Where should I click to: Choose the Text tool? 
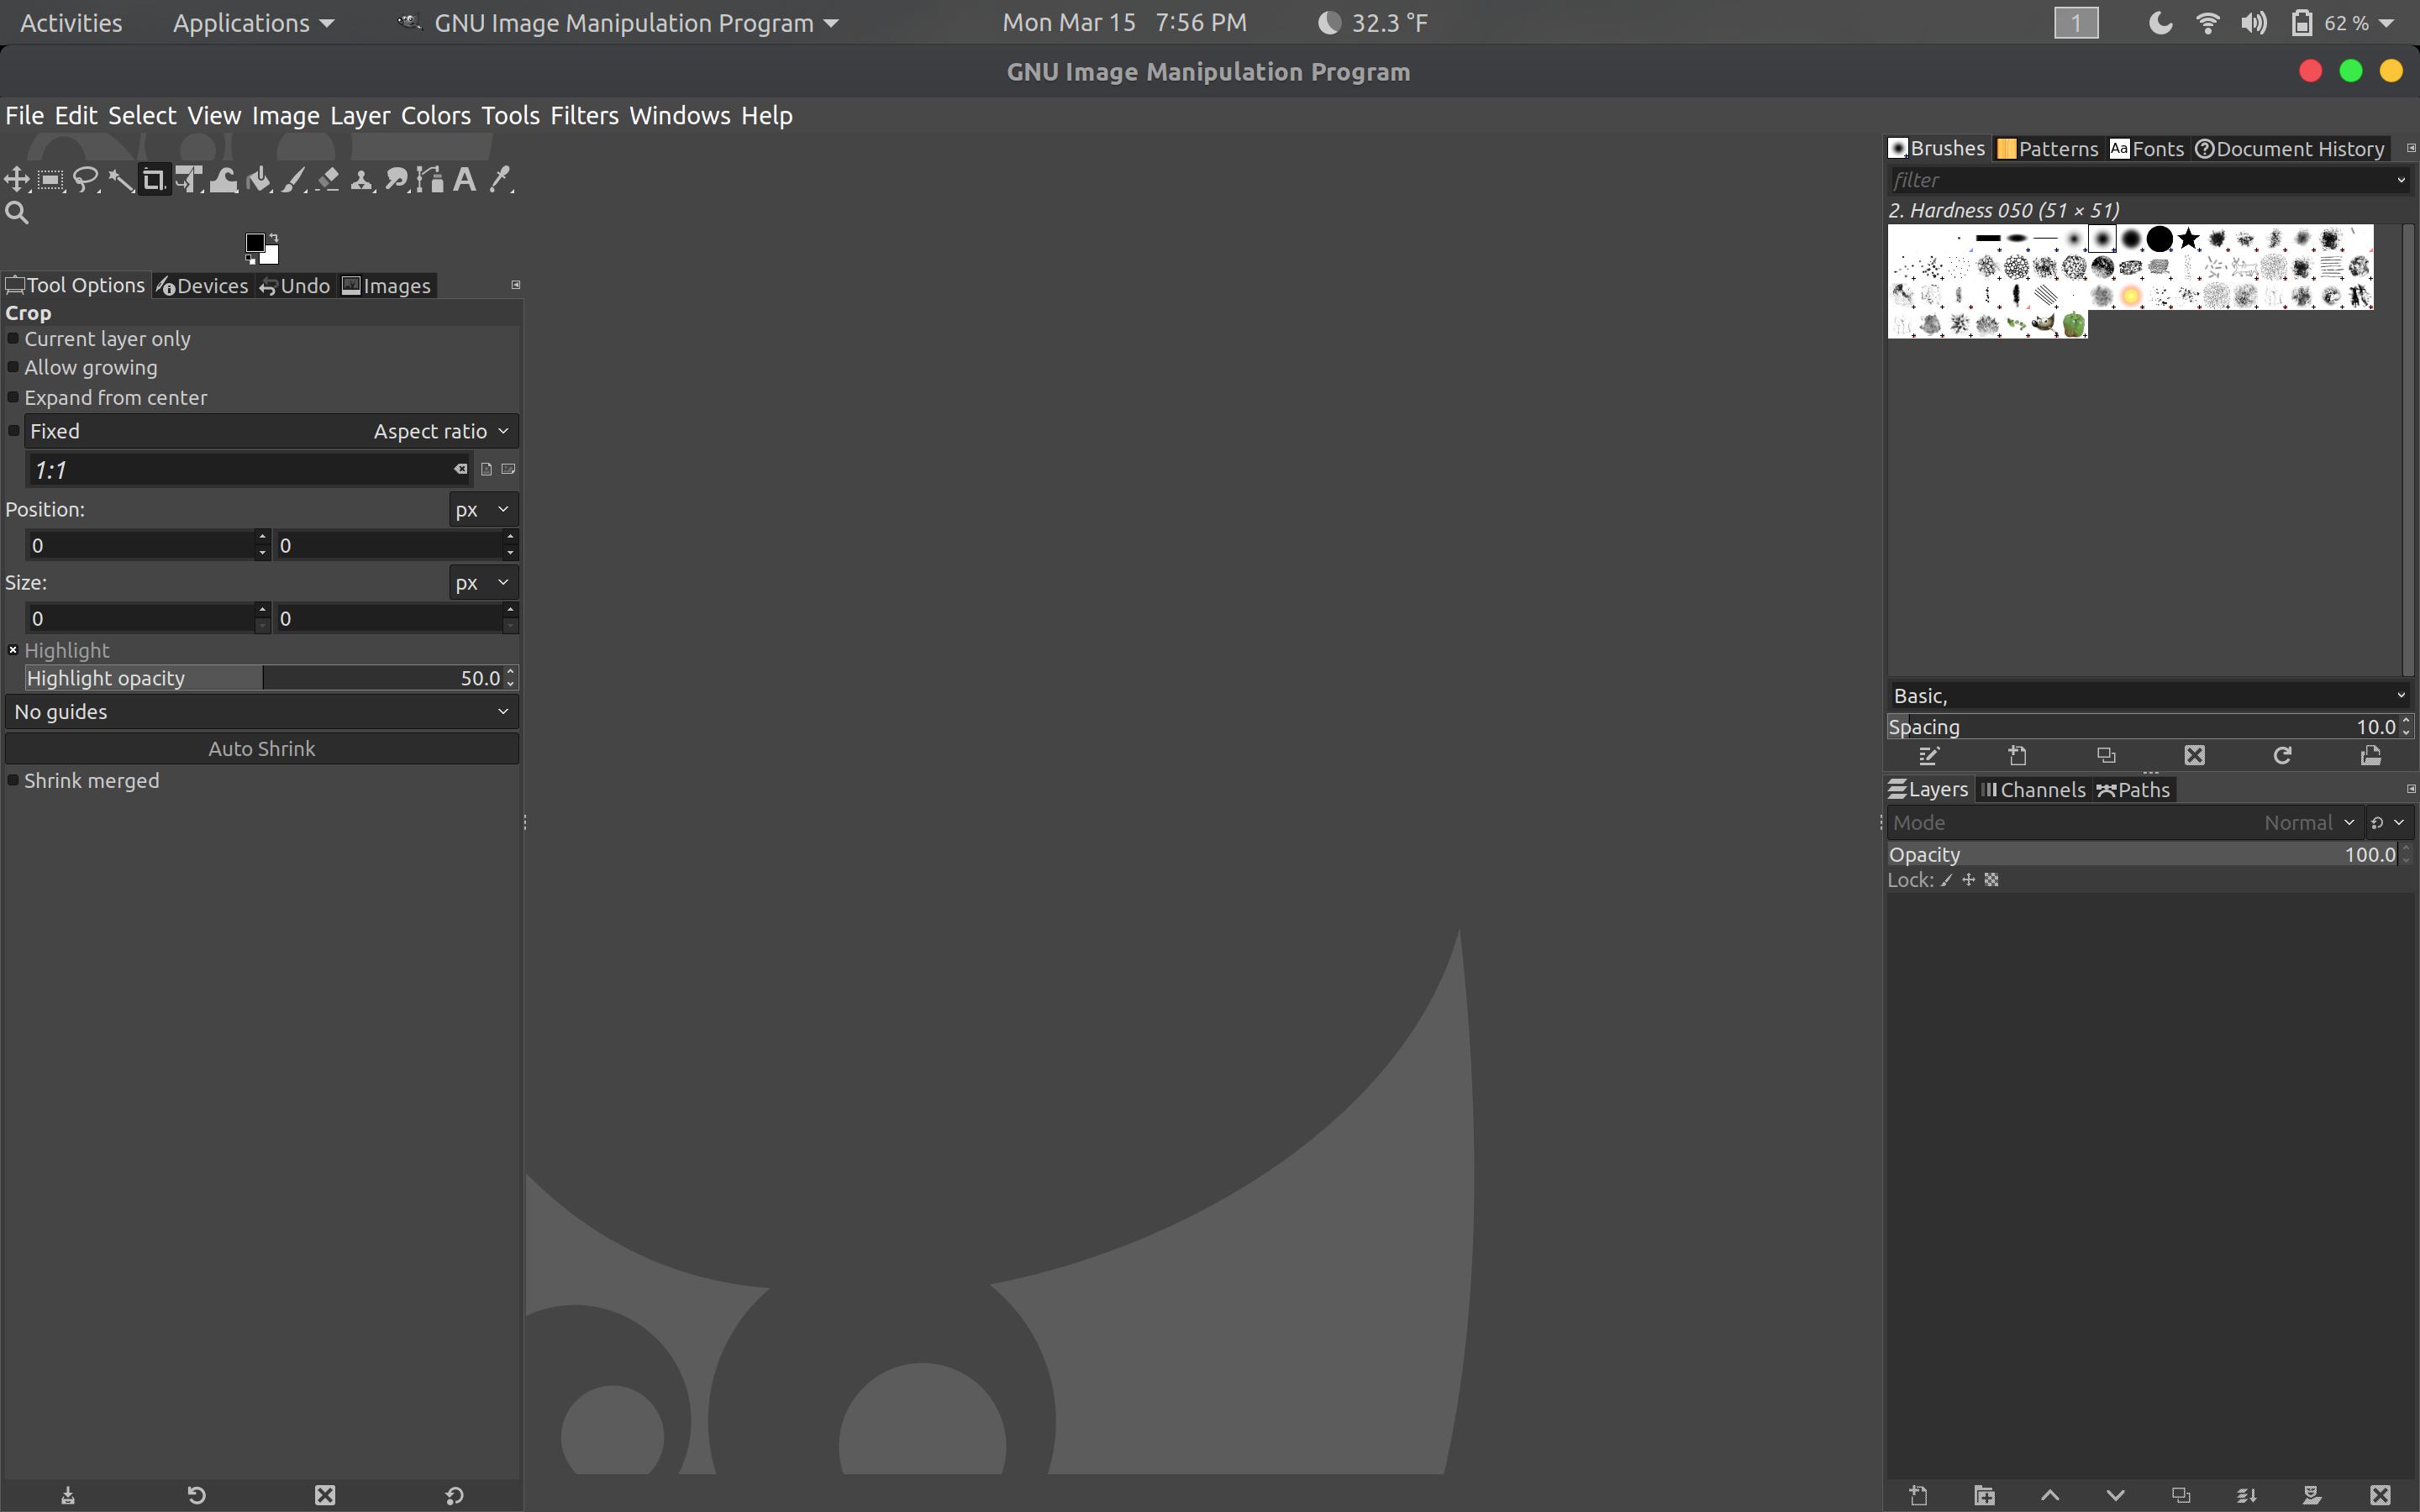tap(465, 180)
